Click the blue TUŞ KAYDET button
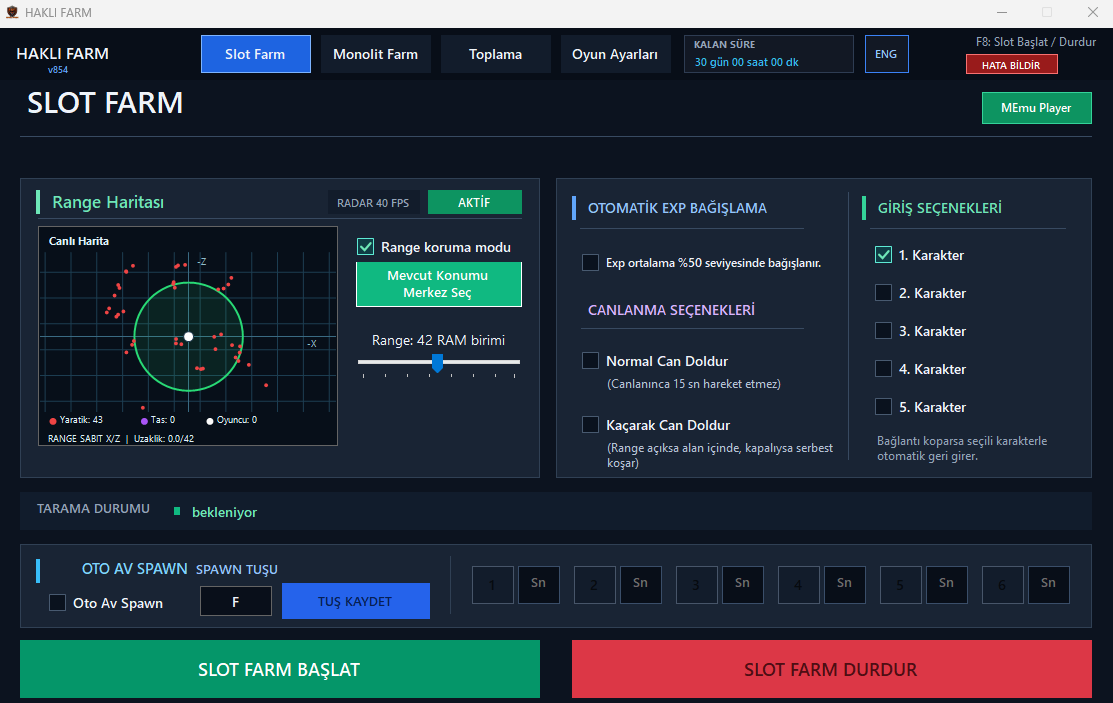The image size is (1113, 703). pos(356,601)
